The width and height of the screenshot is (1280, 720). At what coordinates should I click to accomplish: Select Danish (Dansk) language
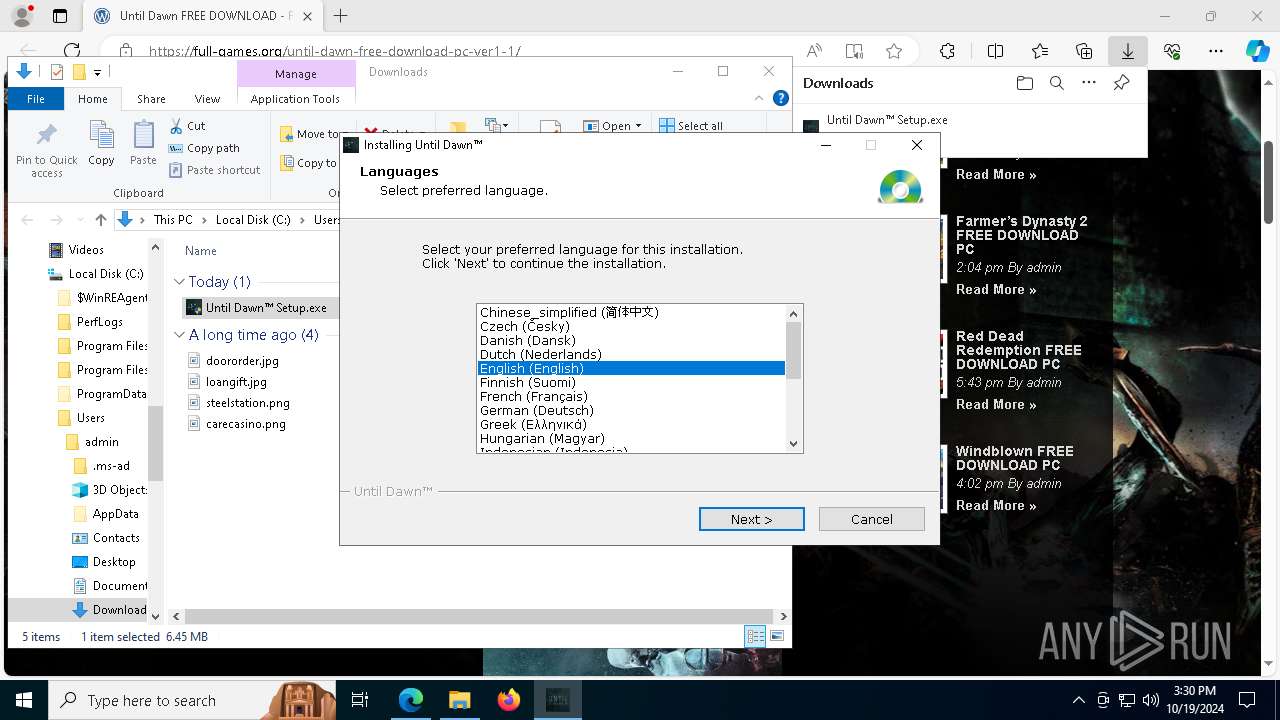631,340
